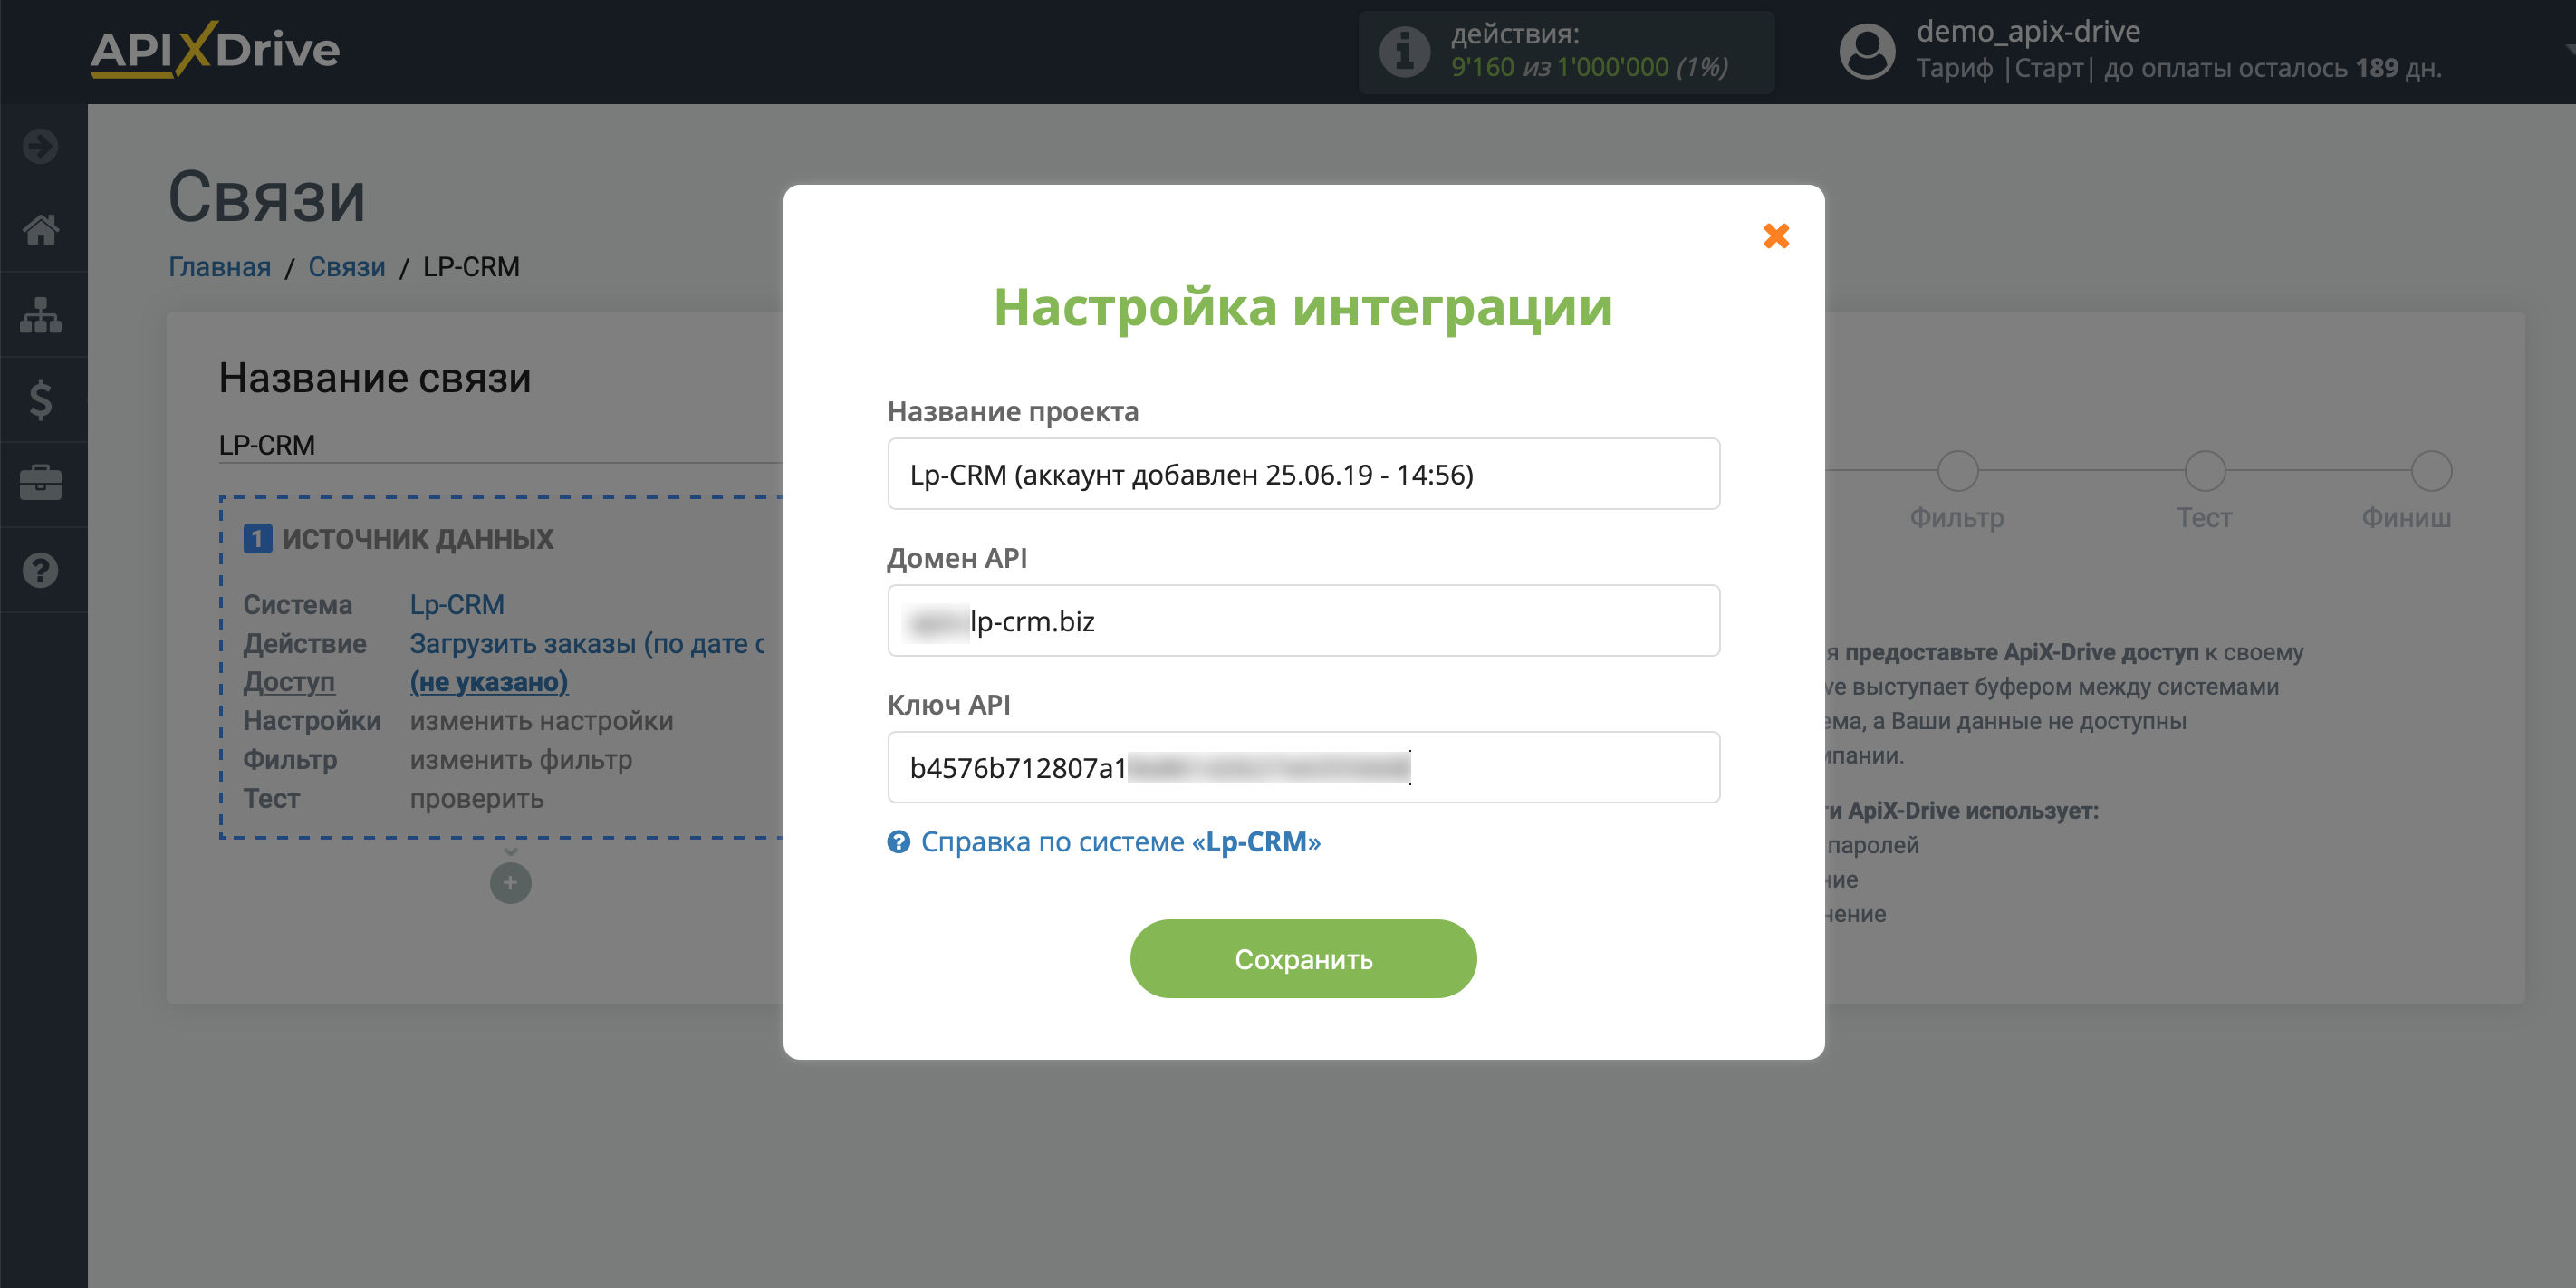Click изменить настройки text

click(x=541, y=721)
